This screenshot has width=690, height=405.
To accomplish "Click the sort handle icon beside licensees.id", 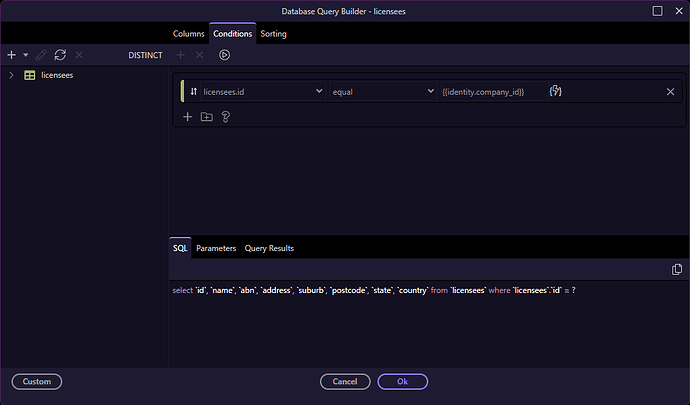I will point(193,91).
